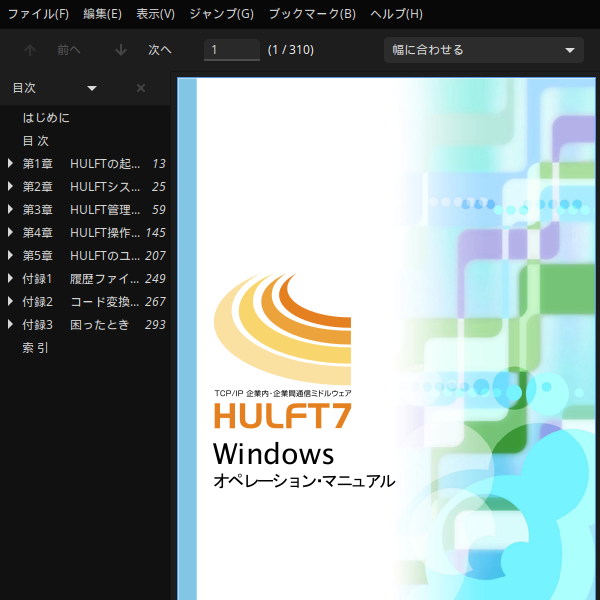The height and width of the screenshot is (600, 600).
Task: Select the 索 引 outline entry
Action: coord(35,347)
